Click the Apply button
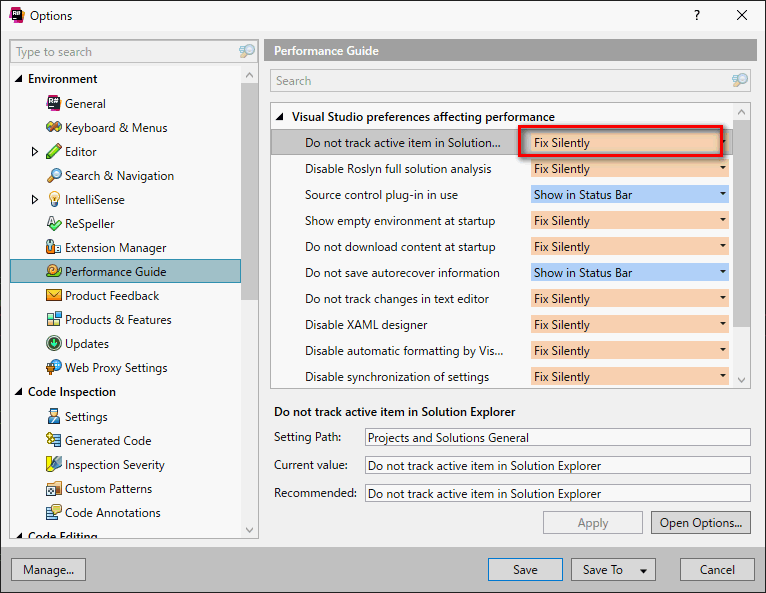Image resolution: width=766 pixels, height=593 pixels. click(593, 523)
